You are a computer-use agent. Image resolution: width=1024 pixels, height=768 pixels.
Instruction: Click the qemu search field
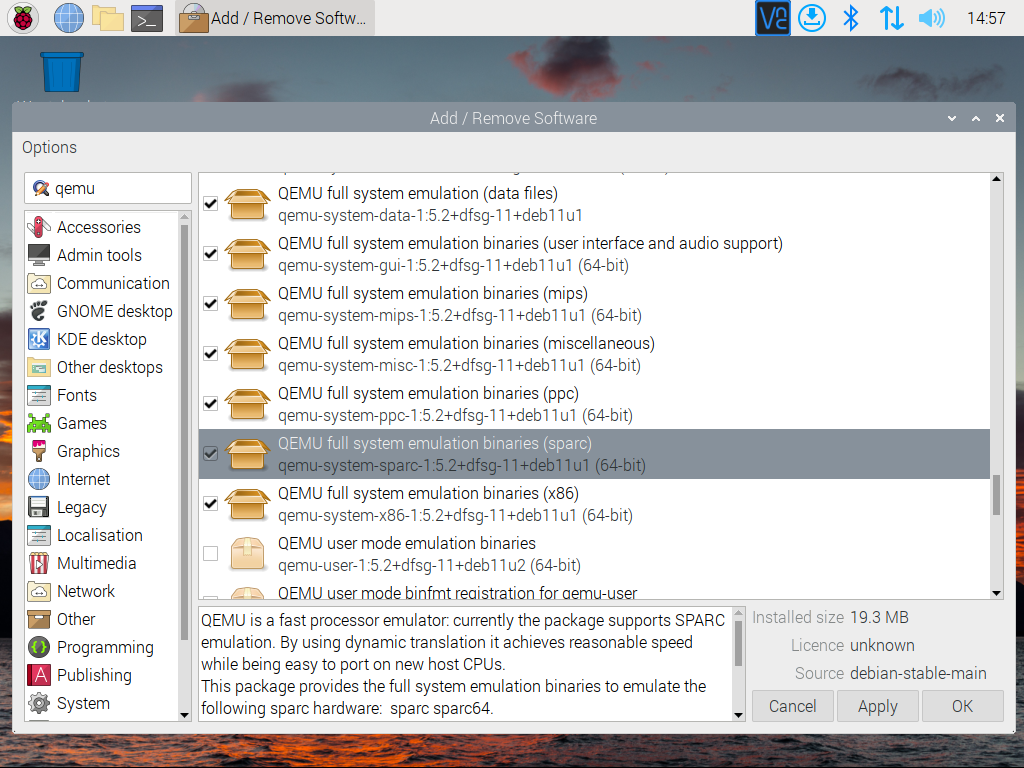pyautogui.click(x=108, y=188)
